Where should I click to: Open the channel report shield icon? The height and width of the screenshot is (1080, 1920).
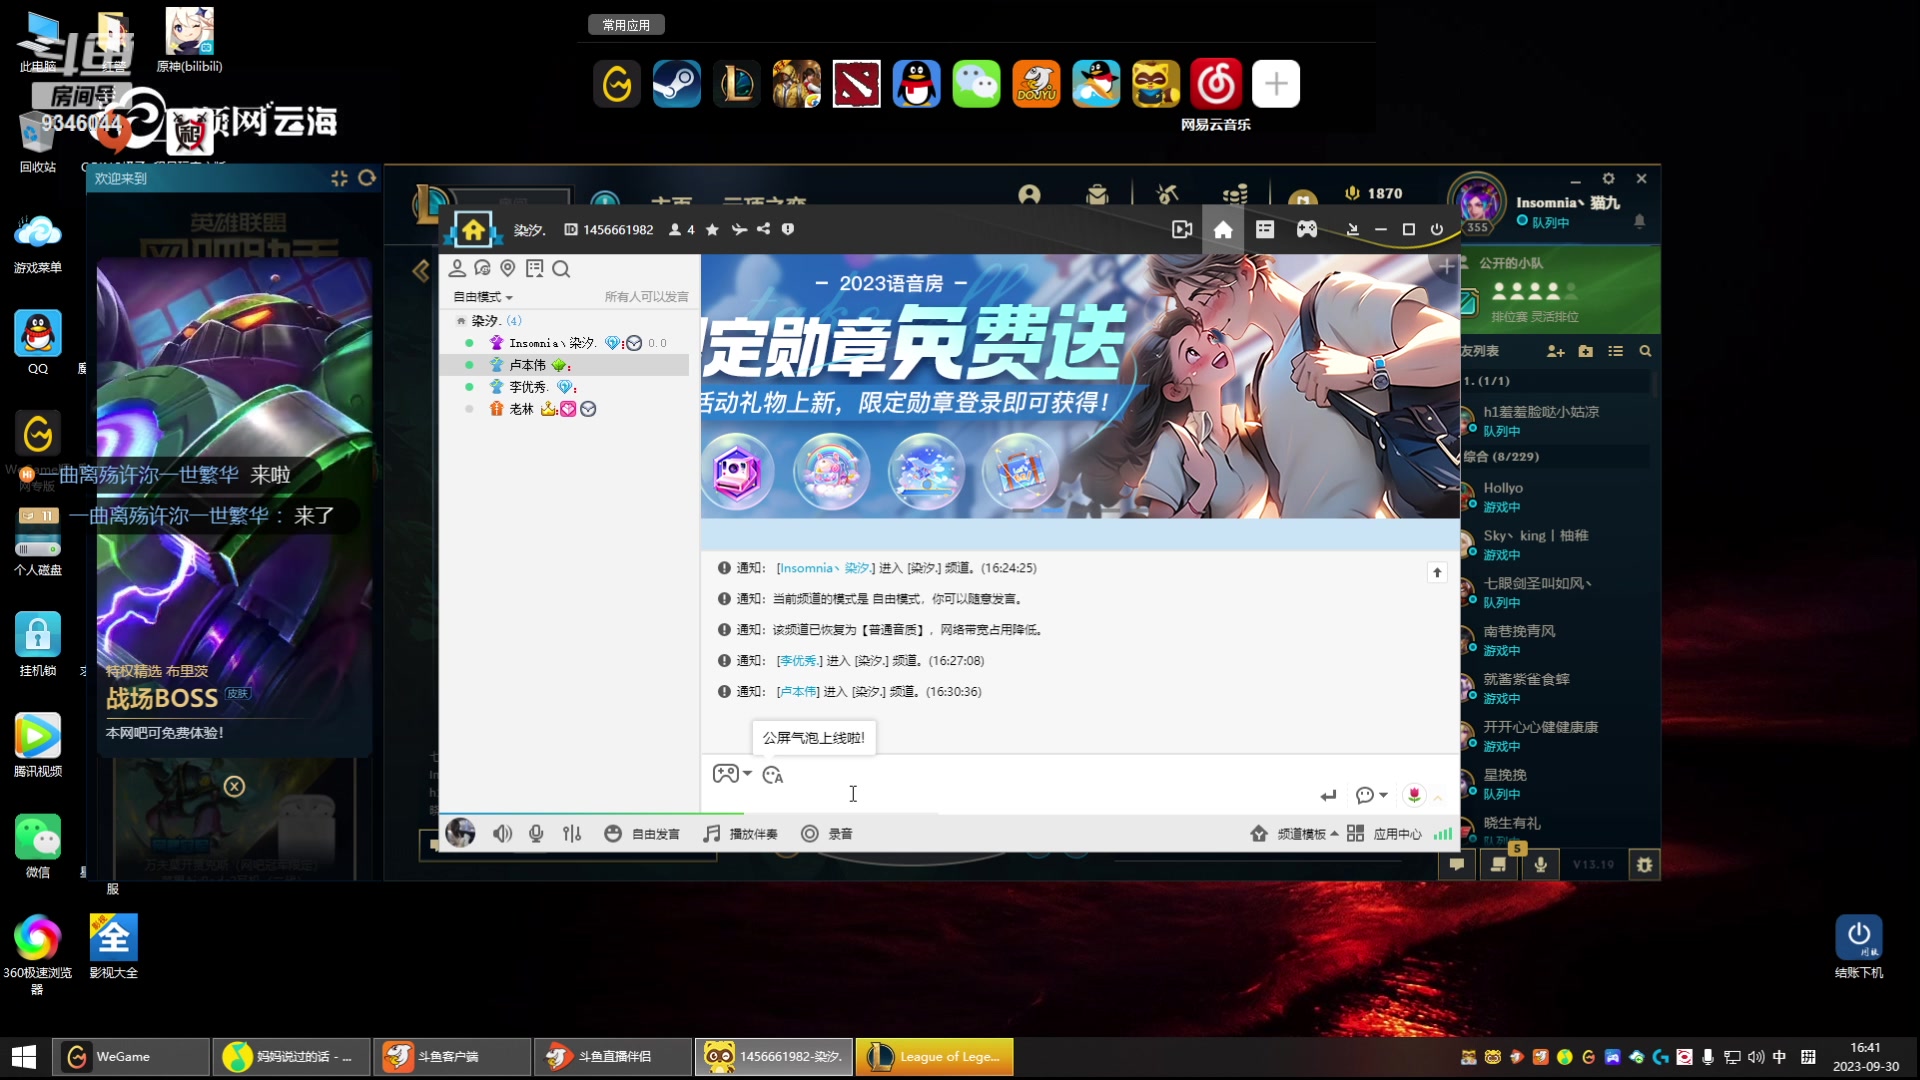[788, 229]
